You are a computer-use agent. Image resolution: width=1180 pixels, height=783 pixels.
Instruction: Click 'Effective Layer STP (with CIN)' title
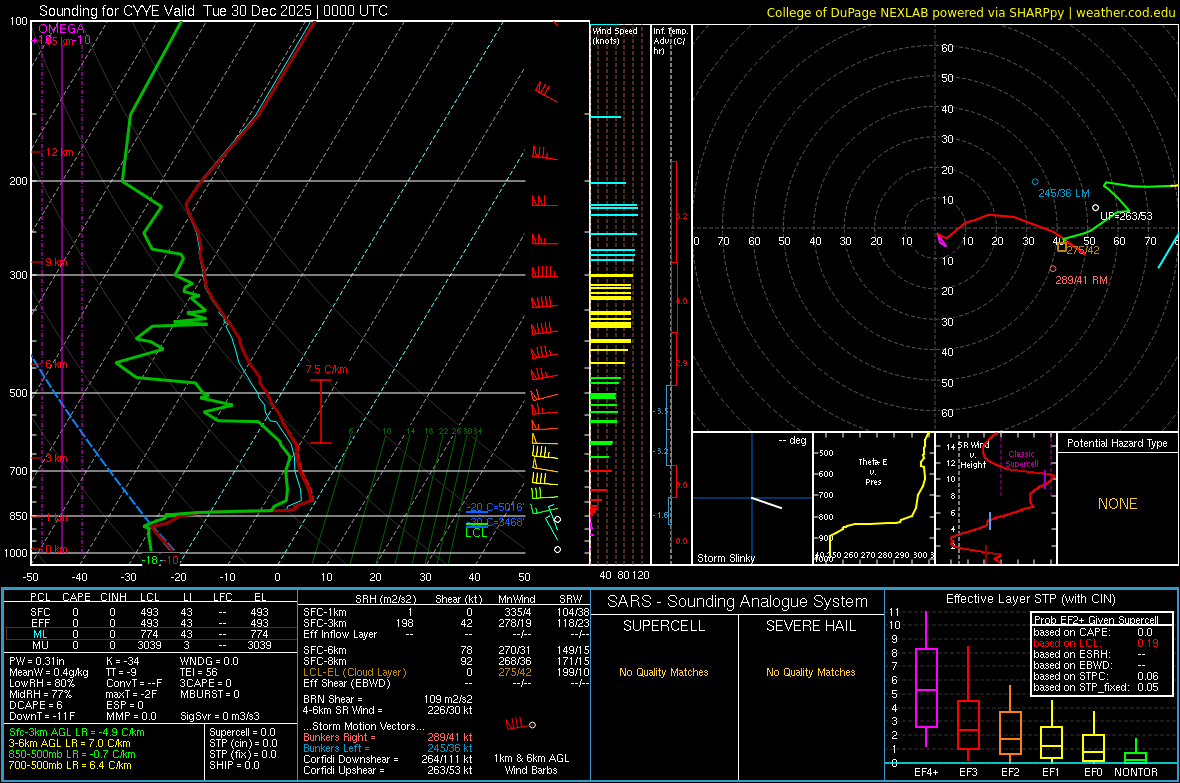point(1030,599)
